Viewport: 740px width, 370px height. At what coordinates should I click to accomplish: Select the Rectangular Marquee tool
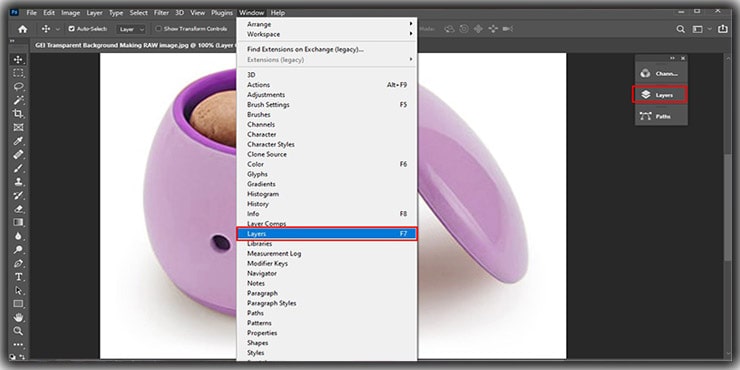(18, 73)
